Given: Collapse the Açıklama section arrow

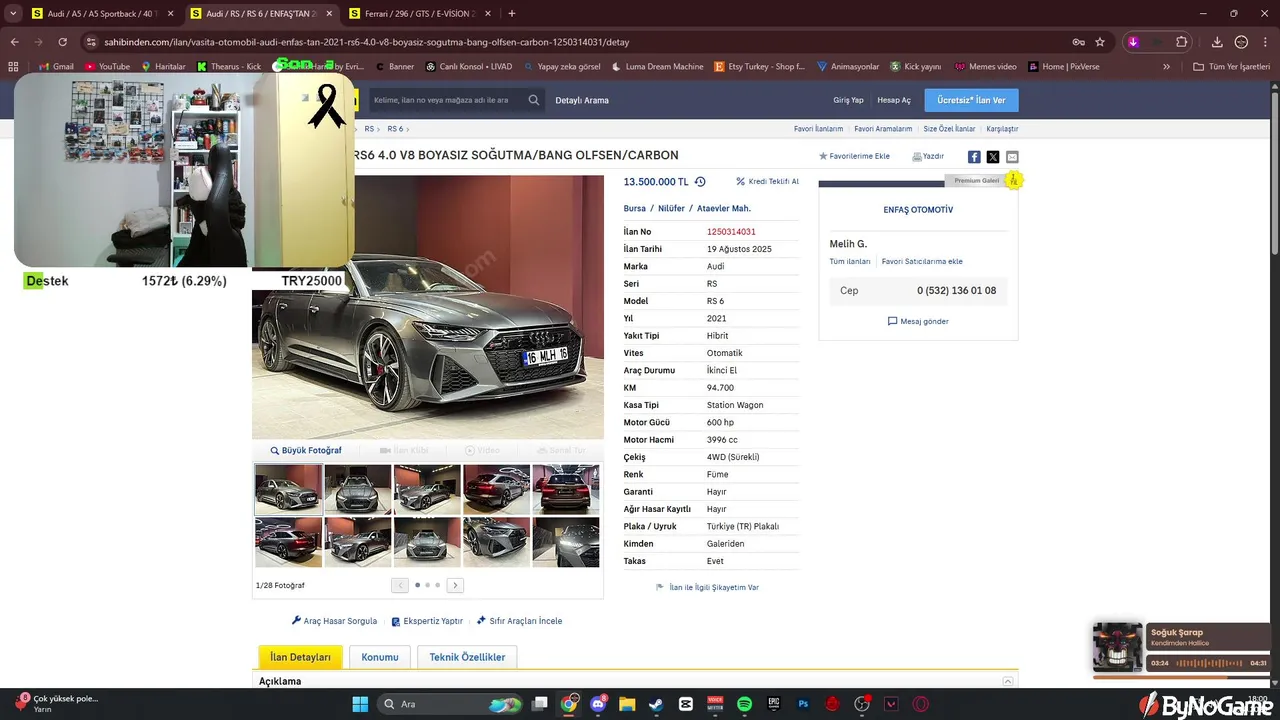Looking at the screenshot, I should tap(1008, 681).
